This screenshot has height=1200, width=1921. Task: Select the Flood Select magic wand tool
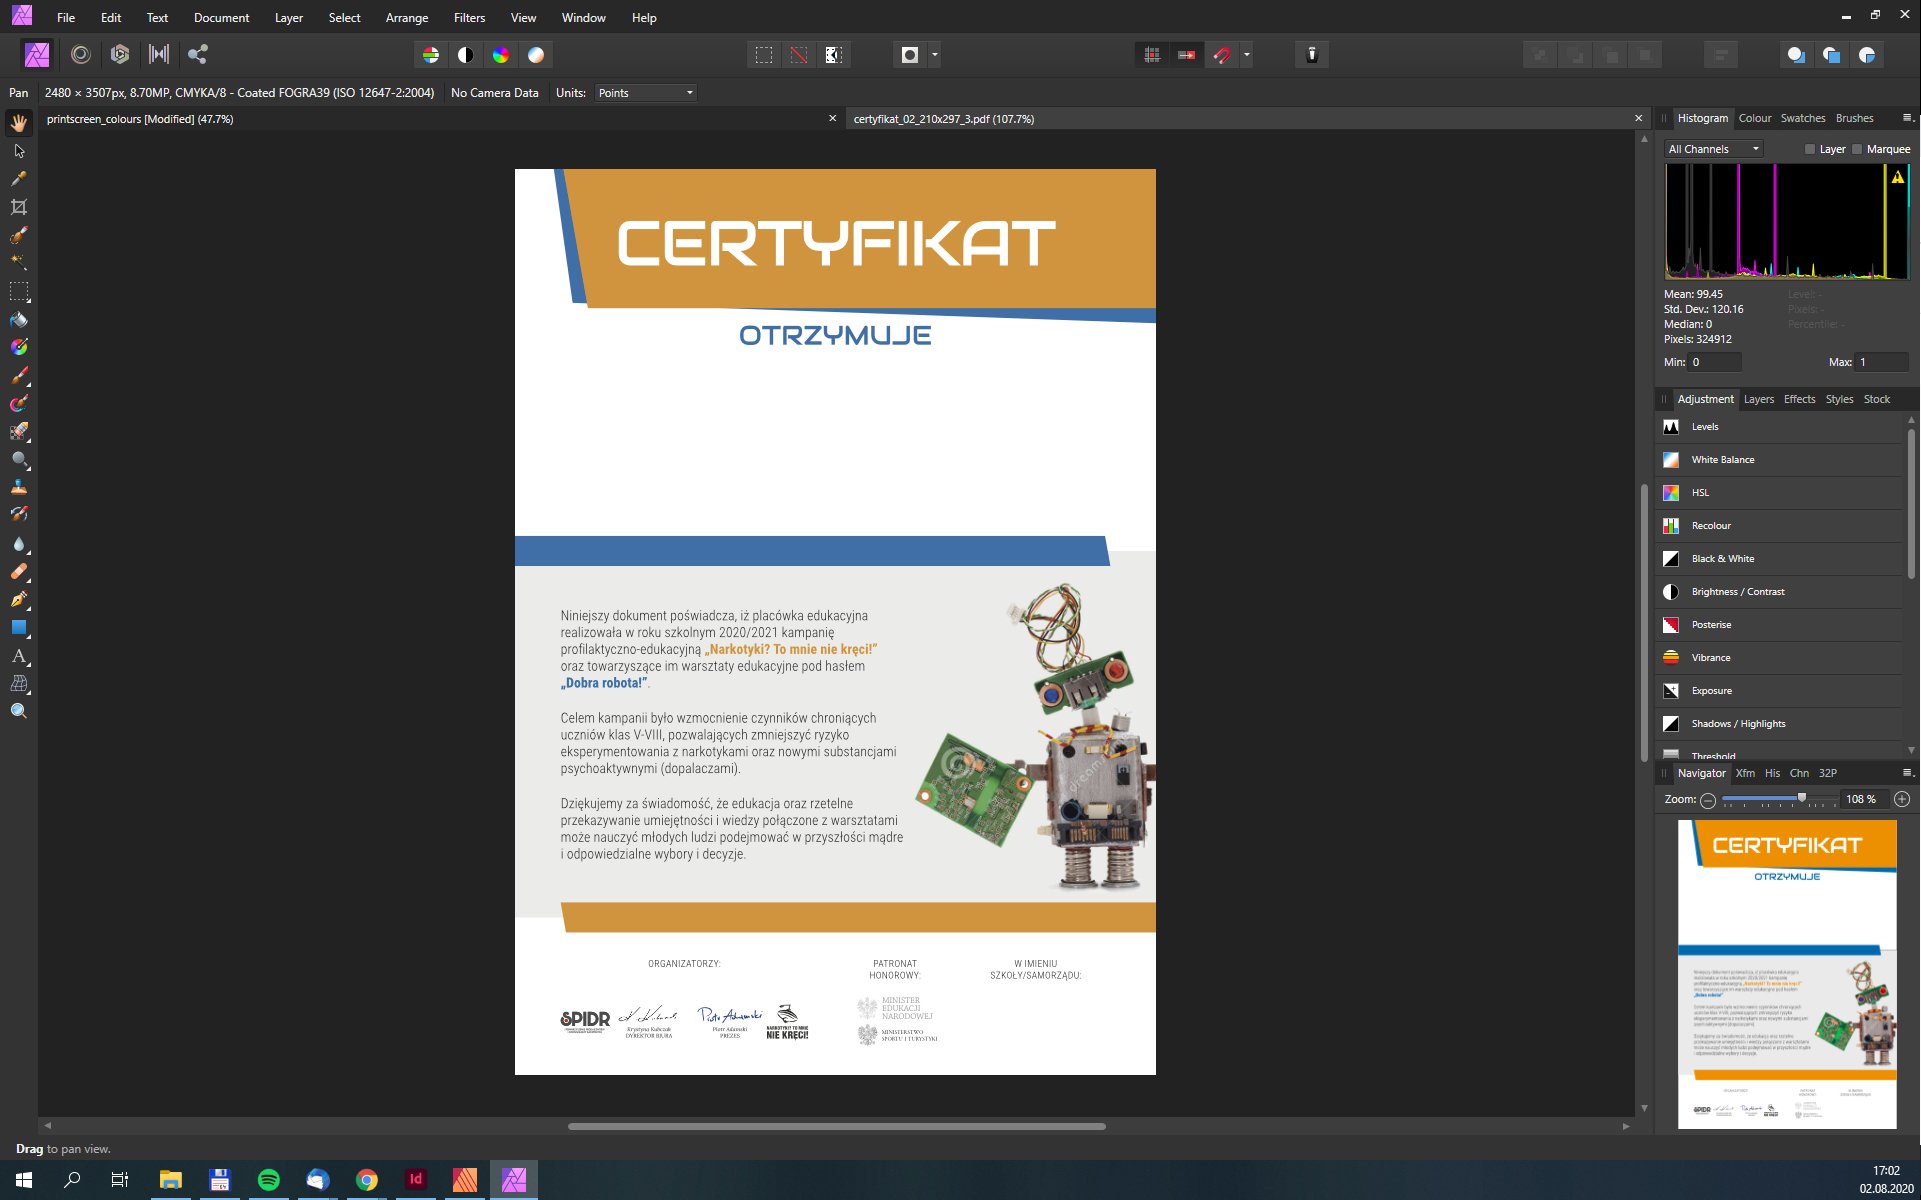[19, 263]
